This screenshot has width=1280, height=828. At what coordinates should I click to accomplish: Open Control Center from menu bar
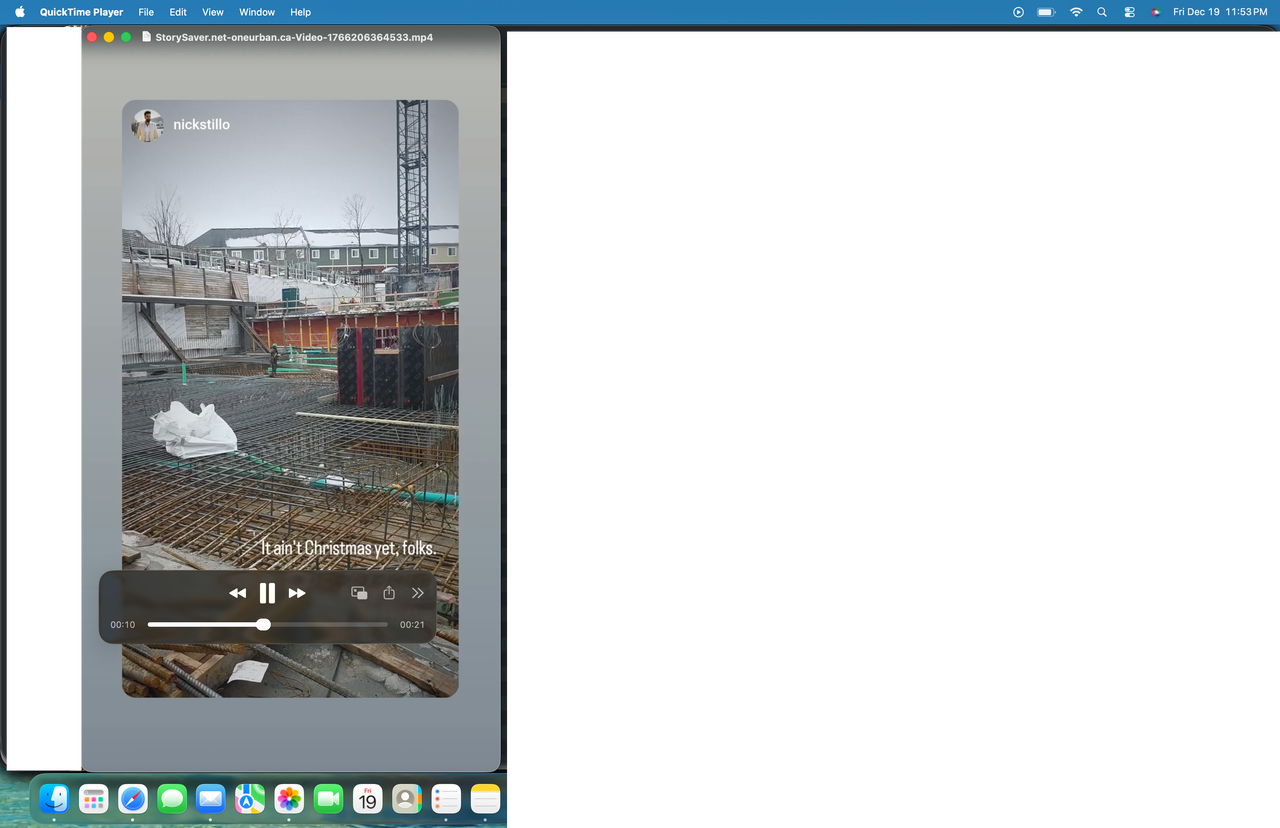click(1129, 12)
